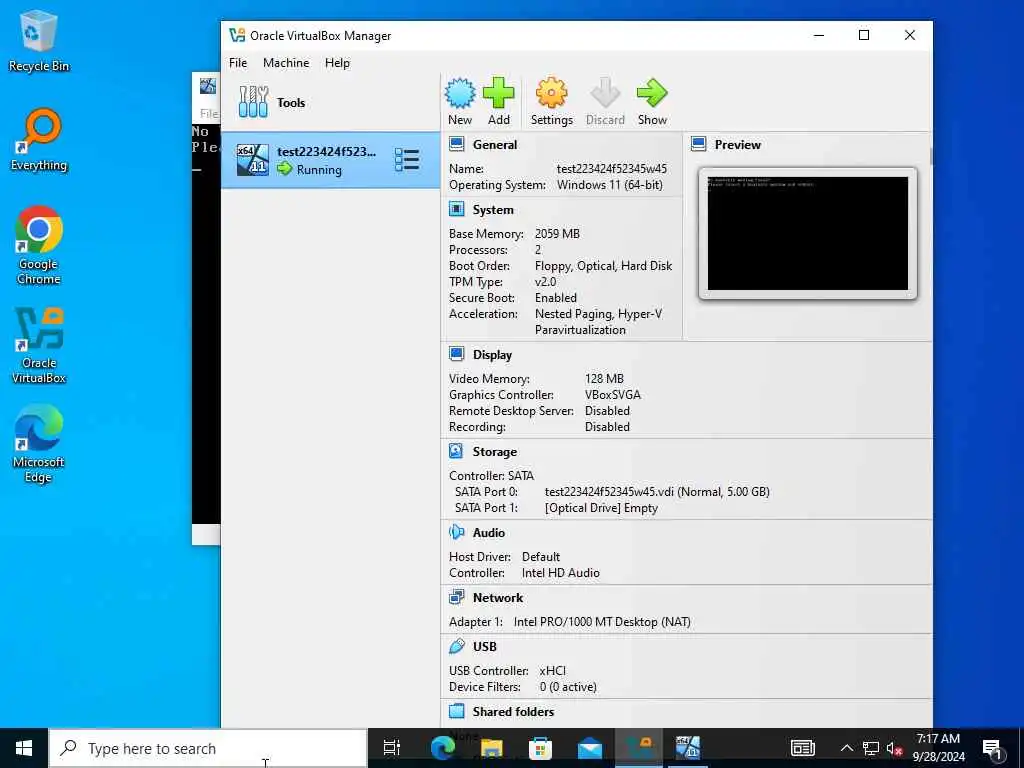Open the System settings header link
The width and height of the screenshot is (1024, 768).
coord(493,210)
